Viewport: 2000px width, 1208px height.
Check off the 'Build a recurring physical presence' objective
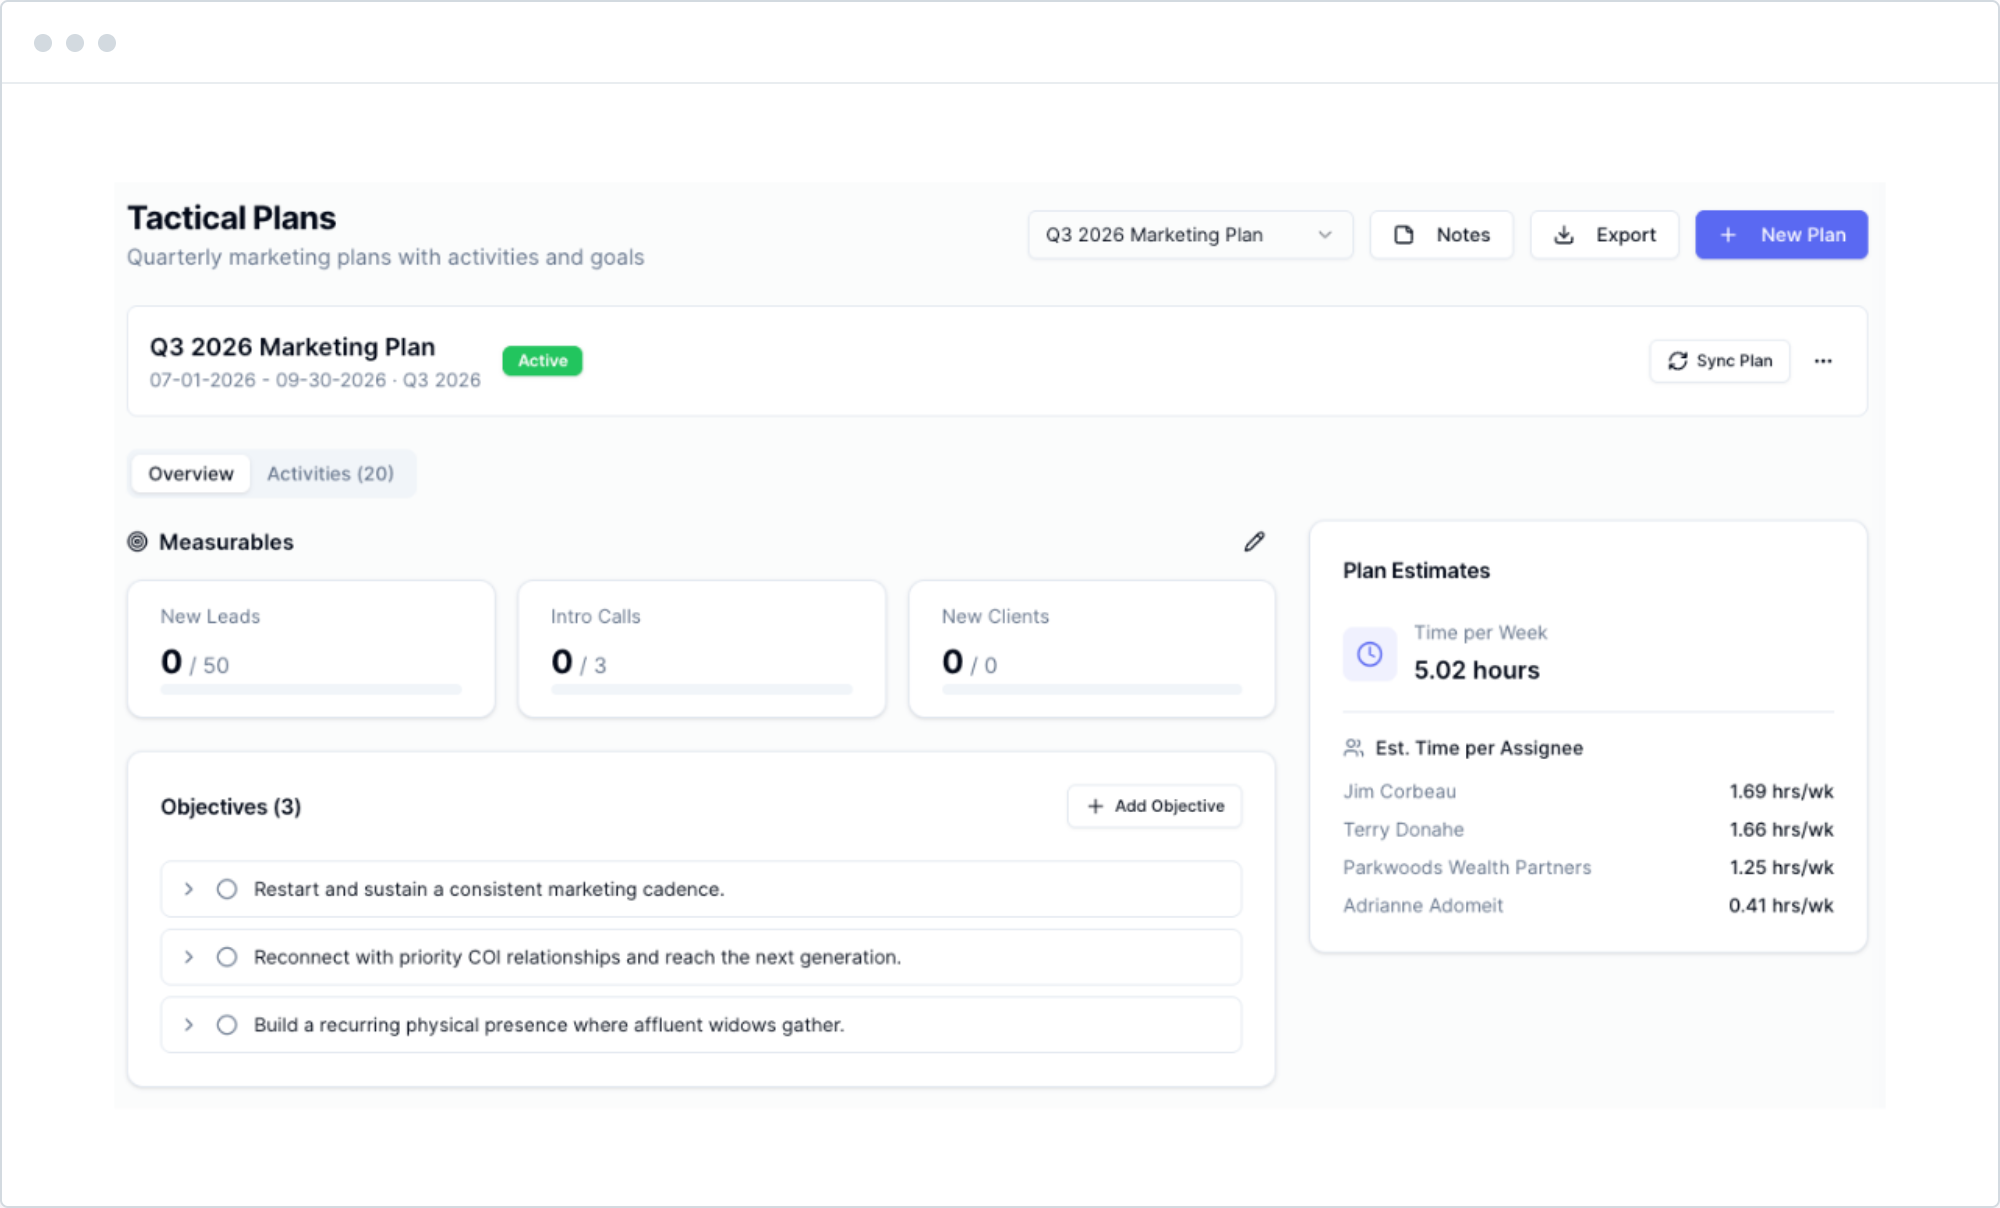(227, 1025)
